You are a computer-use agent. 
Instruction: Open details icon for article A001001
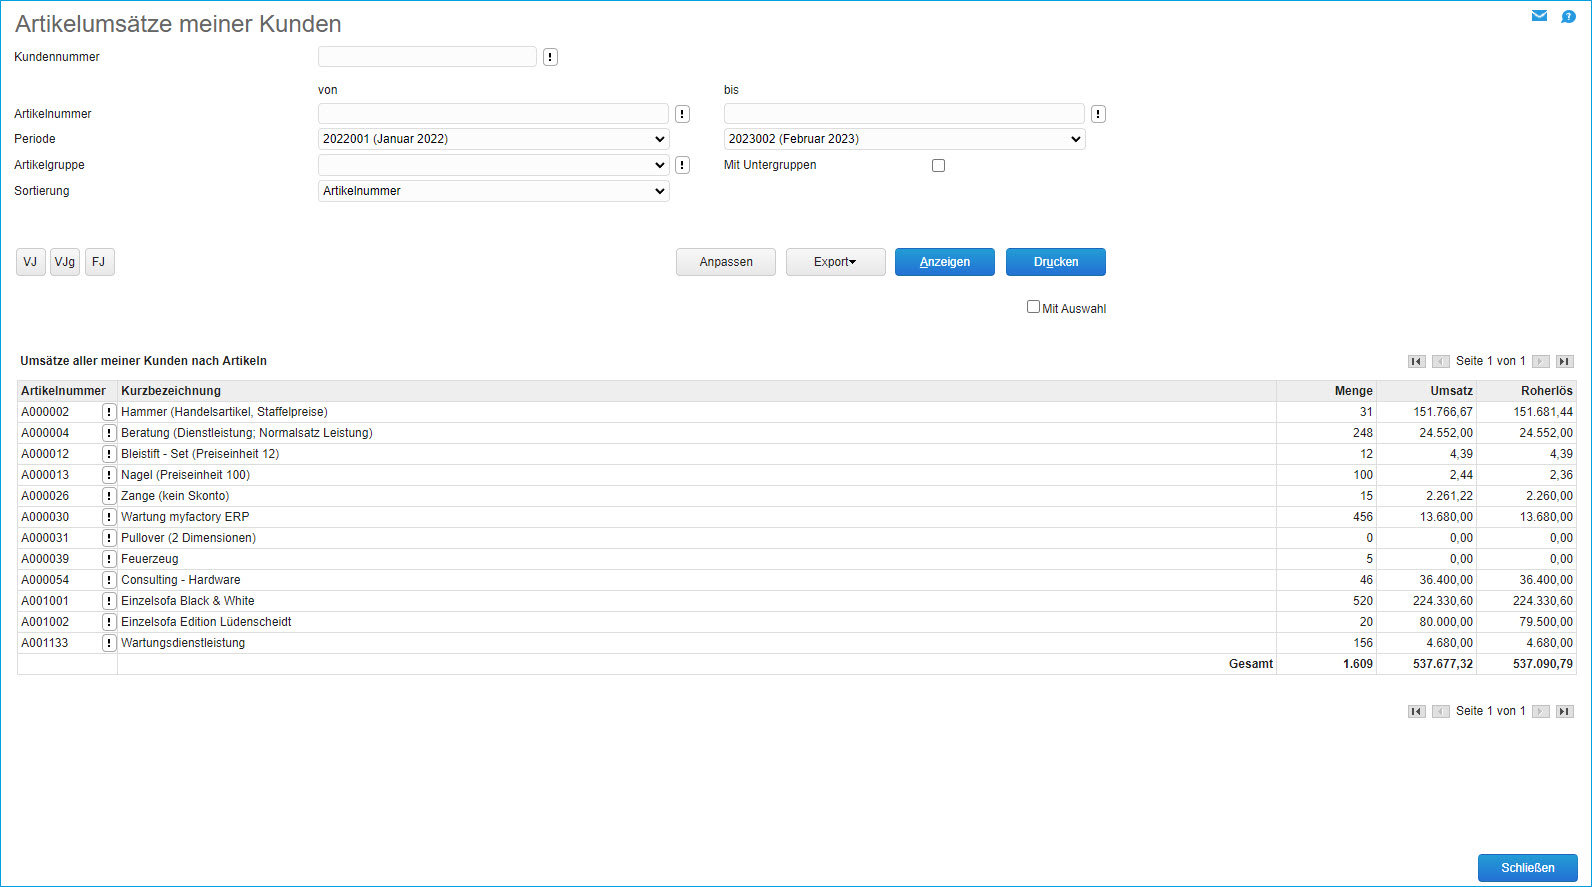click(x=109, y=601)
